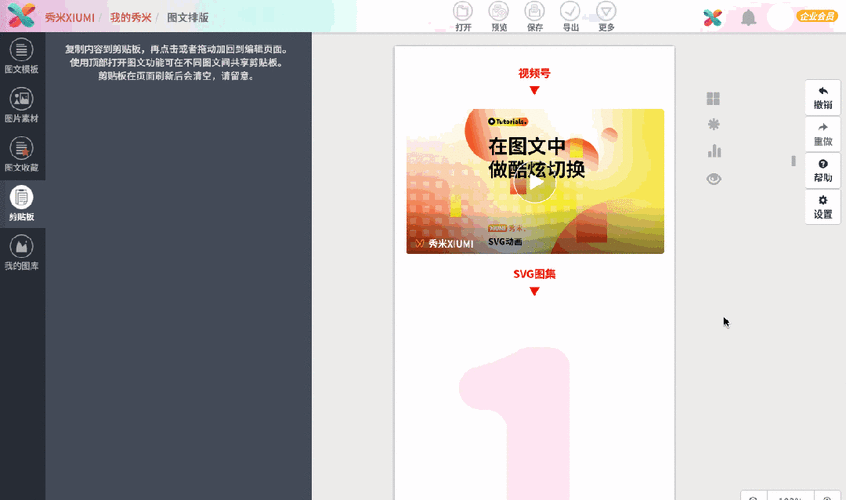Image resolution: width=846 pixels, height=500 pixels.
Task: Select the SVG图集 red heading text
Action: pos(534,274)
